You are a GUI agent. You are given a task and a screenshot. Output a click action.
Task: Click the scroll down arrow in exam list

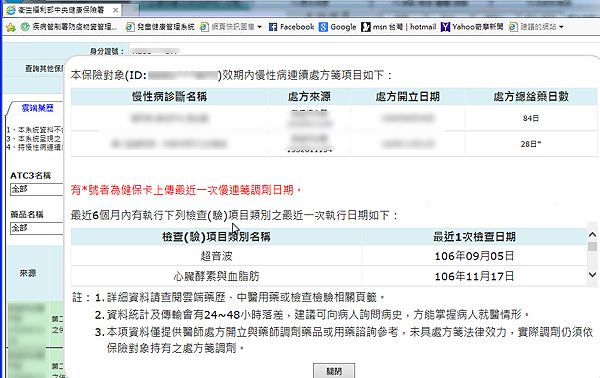coord(592,274)
